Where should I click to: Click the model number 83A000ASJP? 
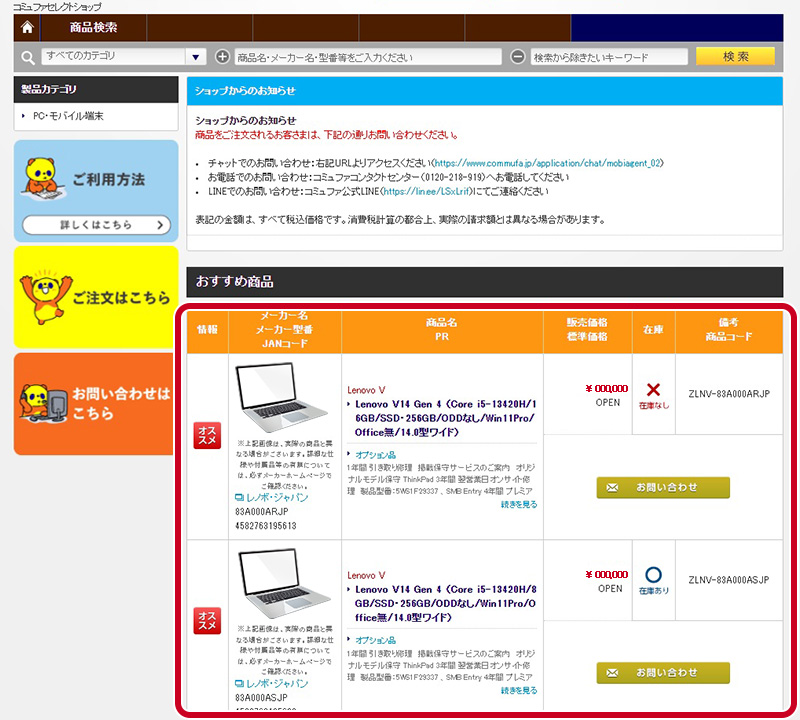coord(261,698)
